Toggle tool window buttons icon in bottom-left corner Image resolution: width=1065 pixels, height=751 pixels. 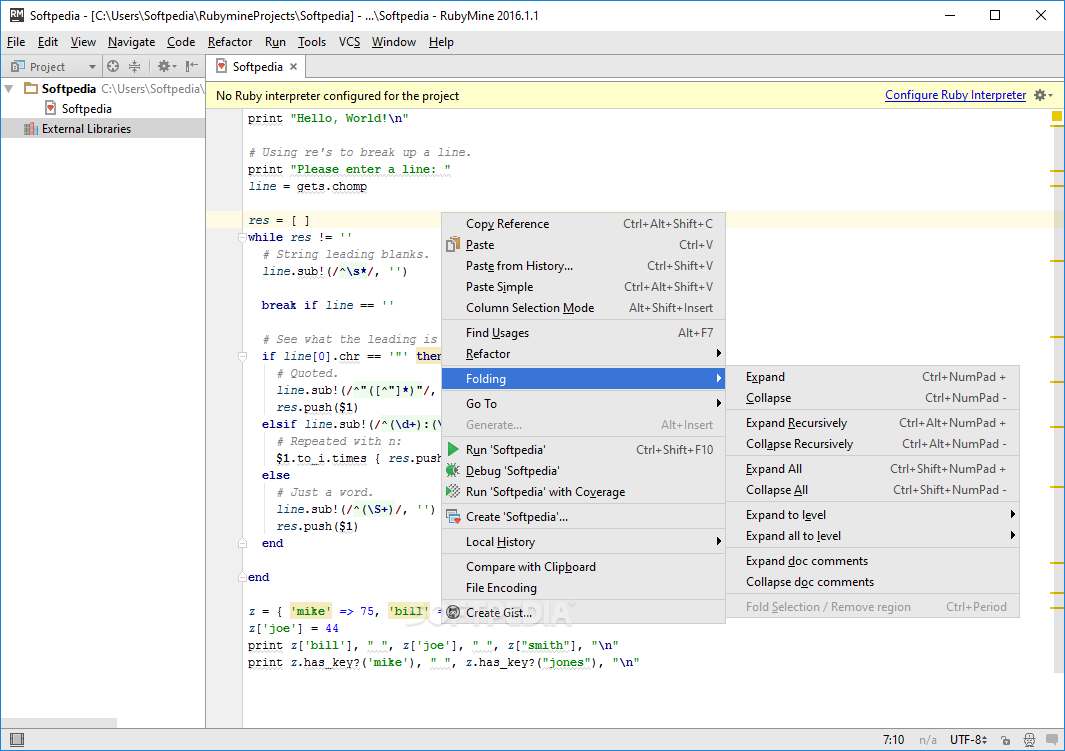pyautogui.click(x=17, y=739)
